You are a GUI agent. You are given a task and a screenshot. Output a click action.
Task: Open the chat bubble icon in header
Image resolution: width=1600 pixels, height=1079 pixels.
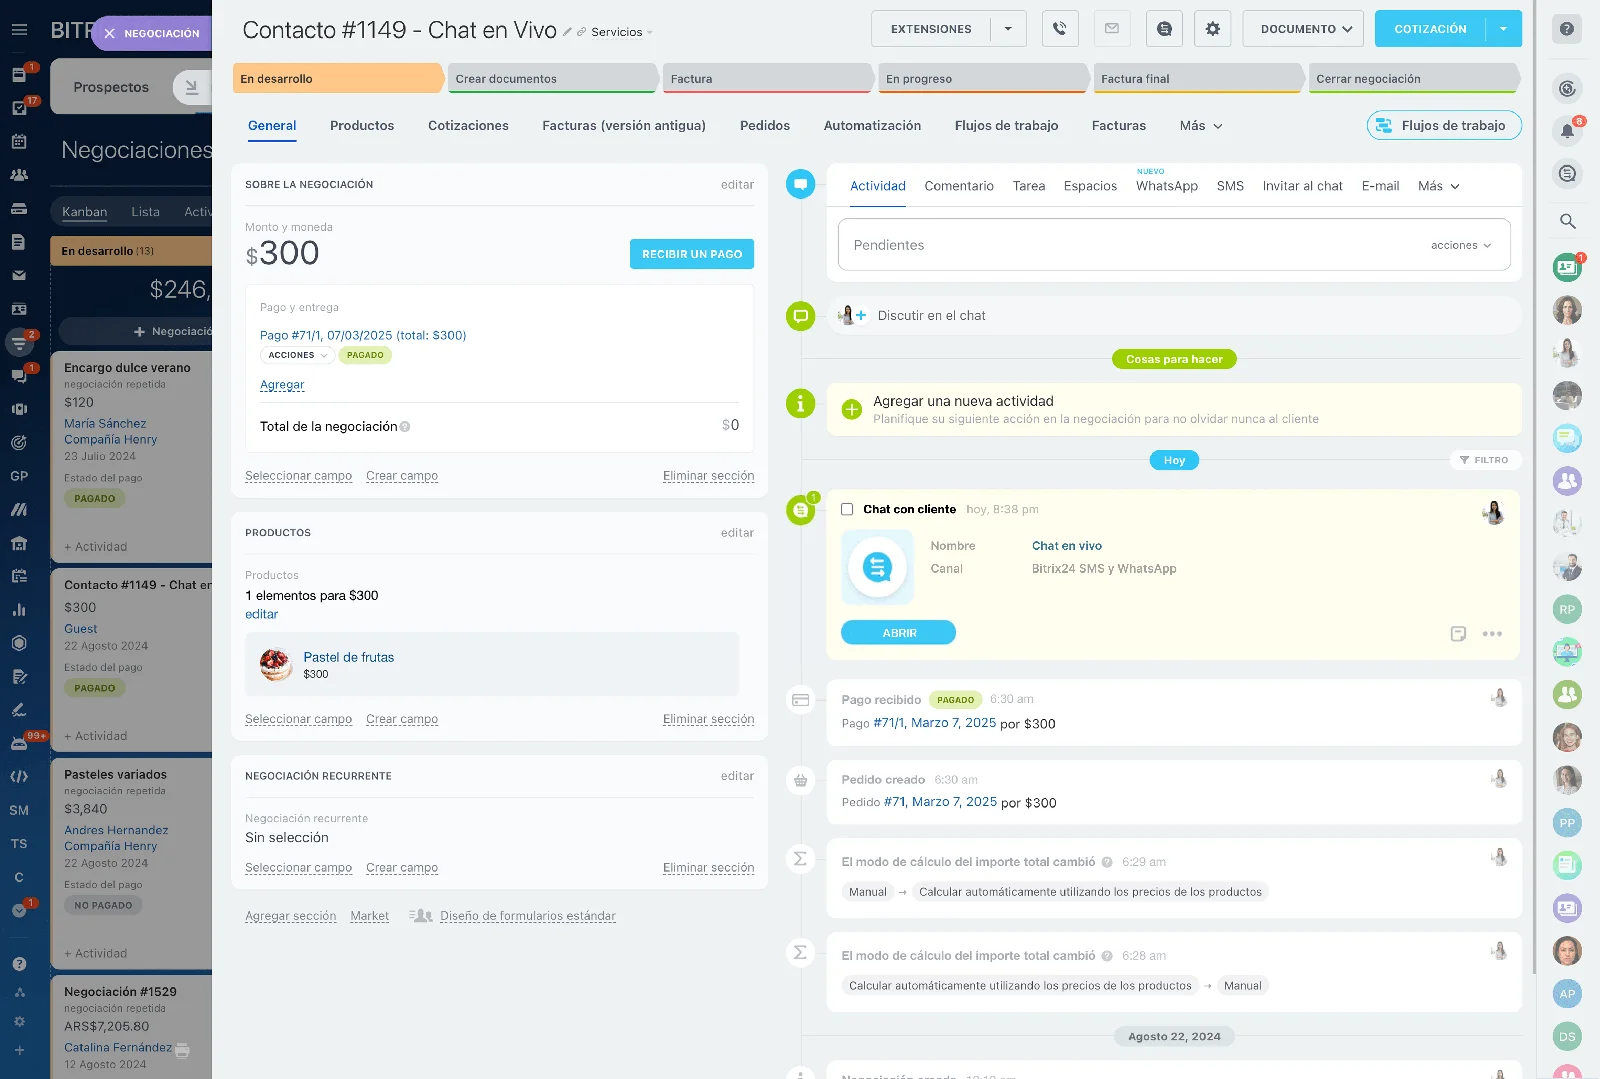1164,29
